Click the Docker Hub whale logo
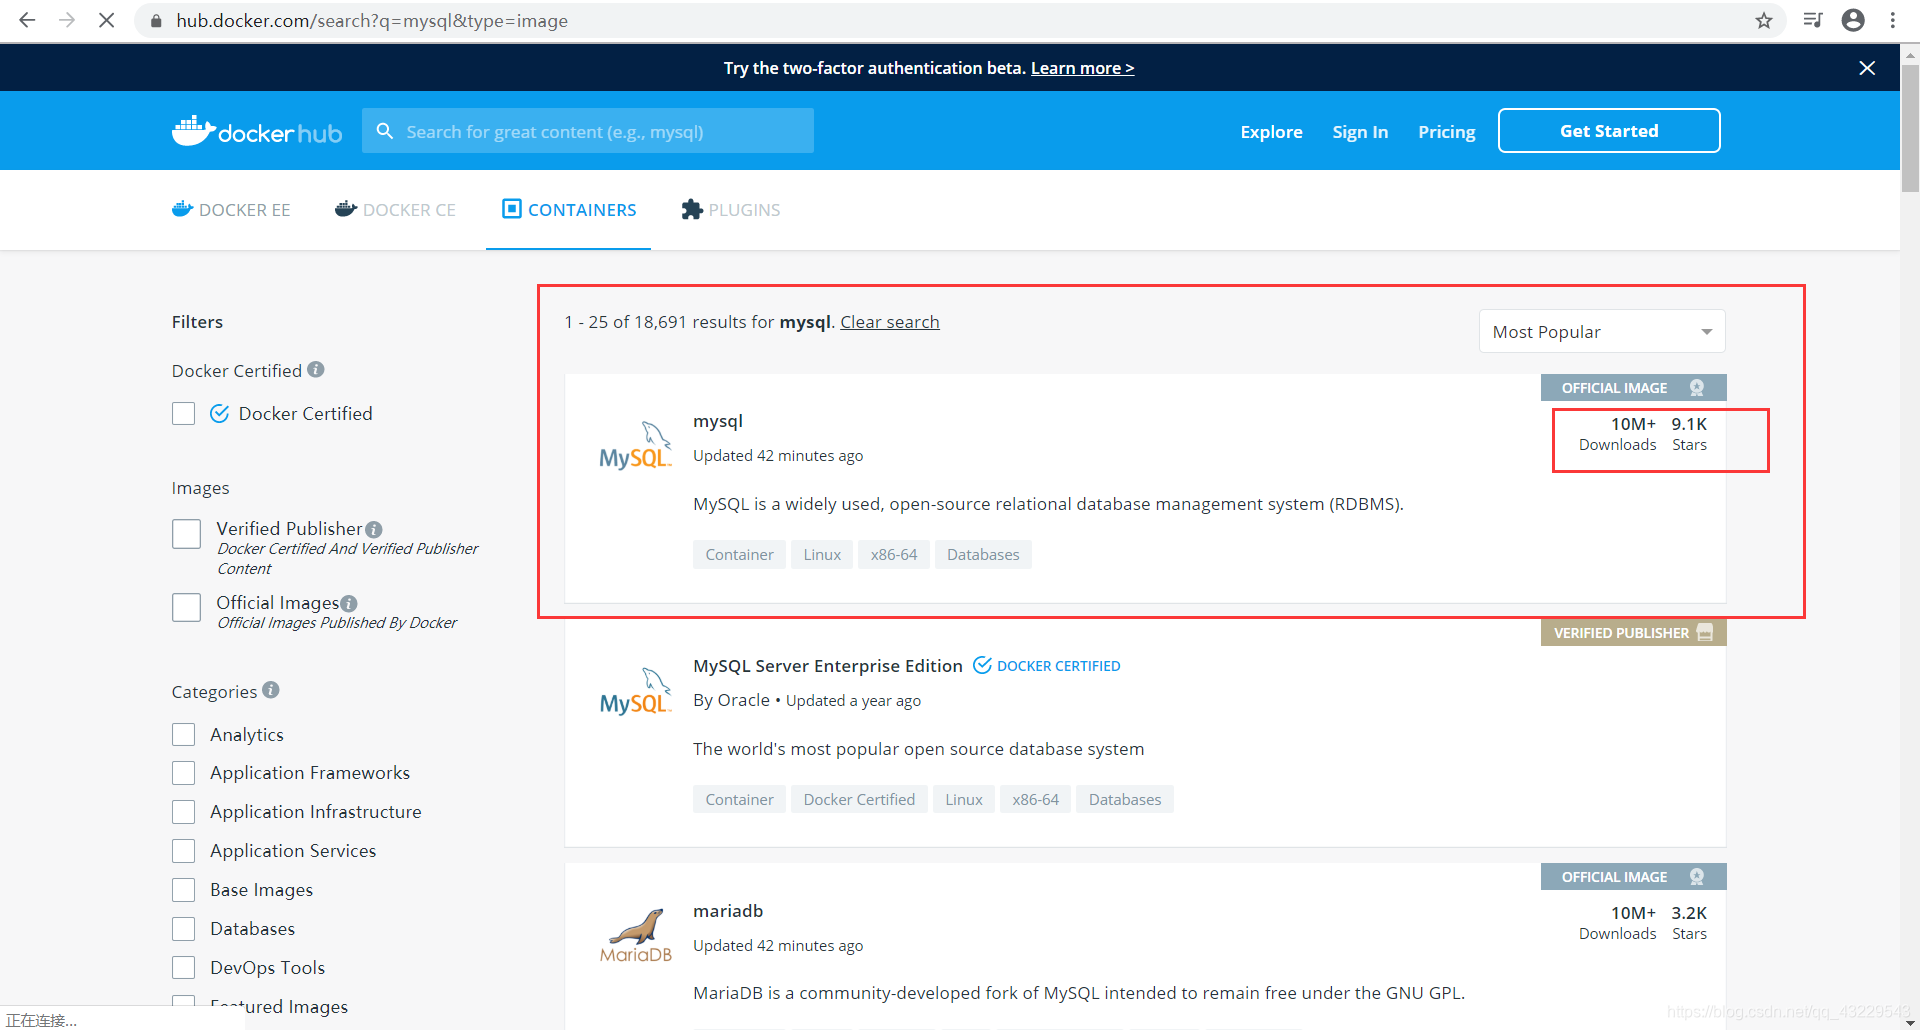Viewport: 1920px width, 1030px height. tap(257, 131)
